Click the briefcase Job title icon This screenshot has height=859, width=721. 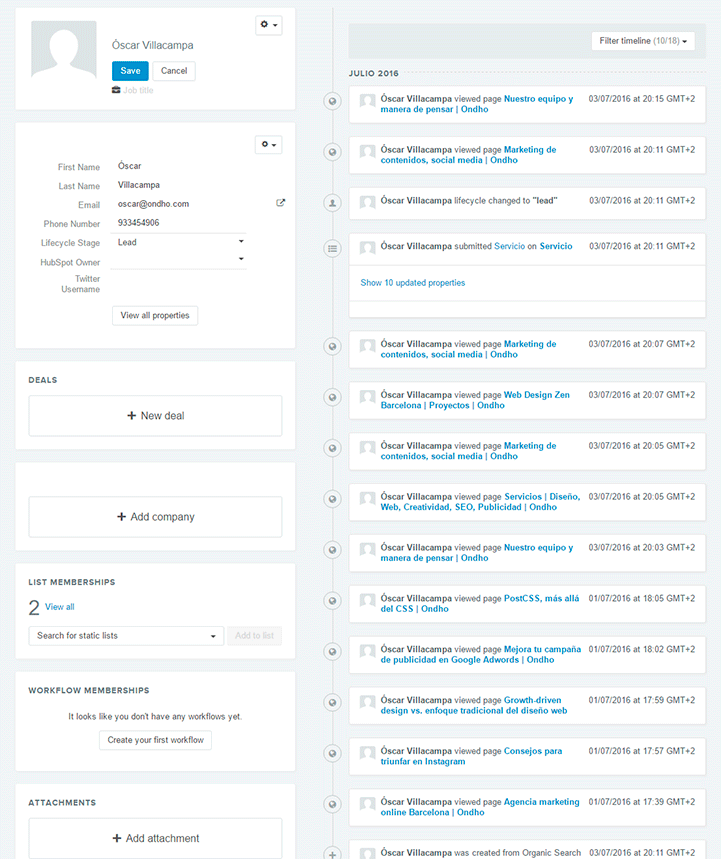(x=116, y=90)
